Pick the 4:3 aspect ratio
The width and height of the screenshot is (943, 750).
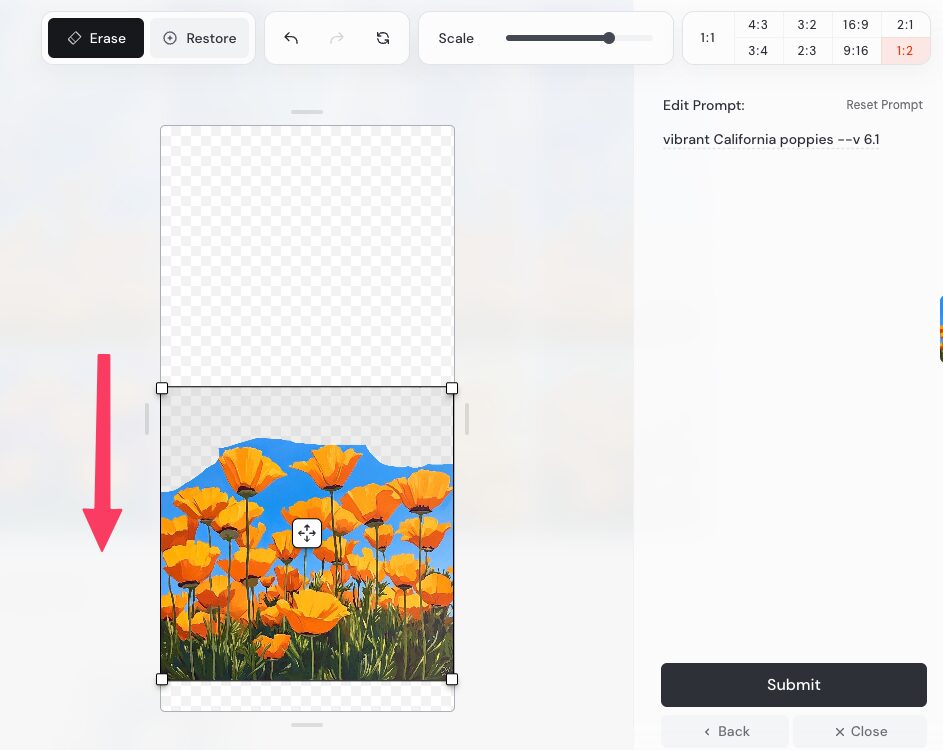point(758,25)
